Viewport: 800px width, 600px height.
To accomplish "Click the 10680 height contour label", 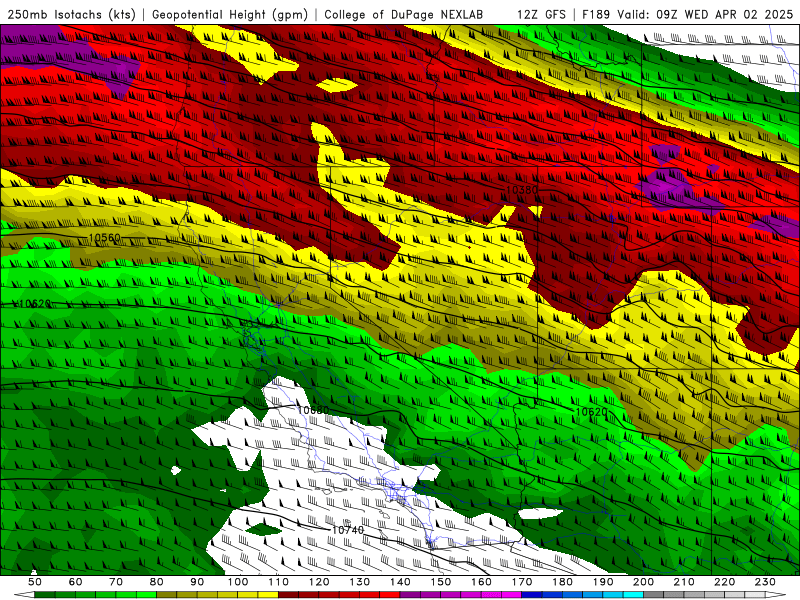I will coord(313,410).
